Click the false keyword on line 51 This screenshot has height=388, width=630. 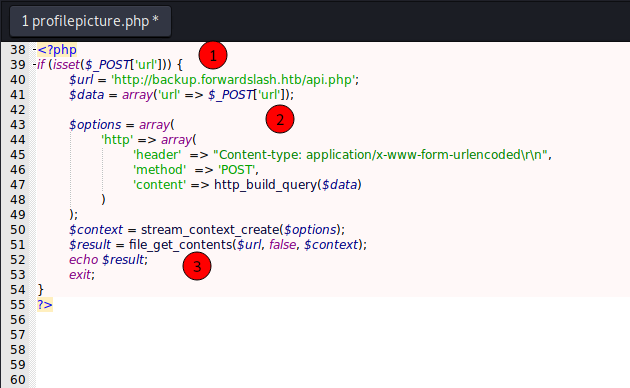tap(282, 245)
